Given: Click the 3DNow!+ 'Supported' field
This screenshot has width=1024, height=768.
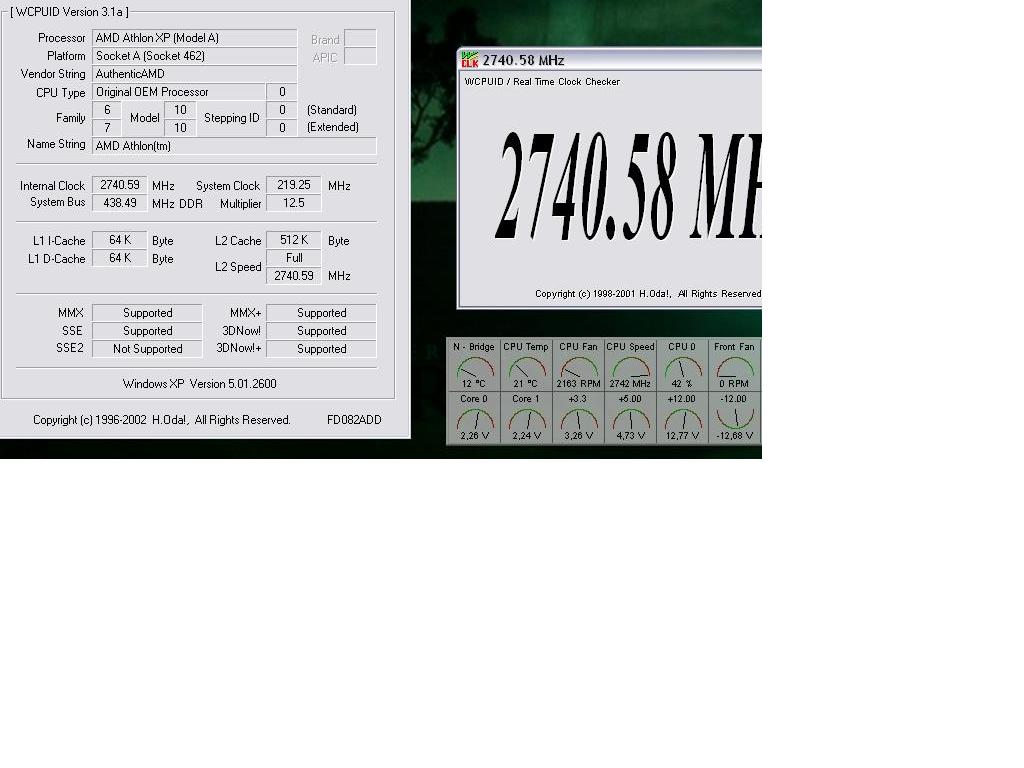Looking at the screenshot, I should [321, 349].
